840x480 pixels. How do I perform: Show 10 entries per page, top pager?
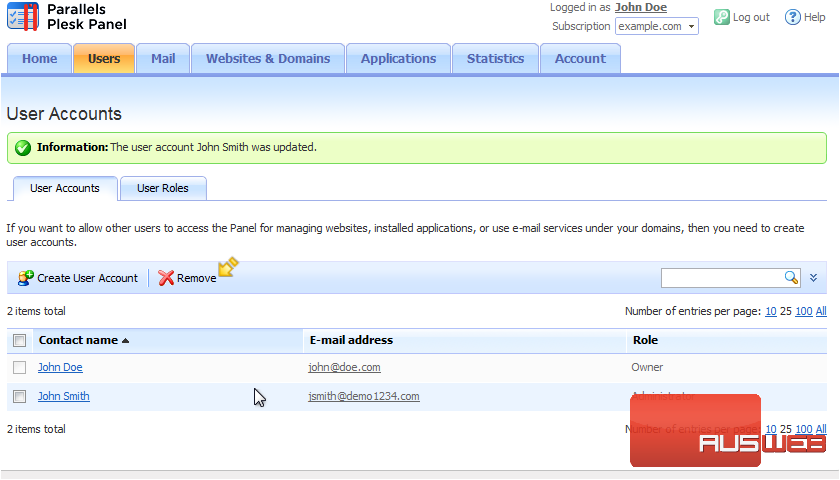pos(771,311)
